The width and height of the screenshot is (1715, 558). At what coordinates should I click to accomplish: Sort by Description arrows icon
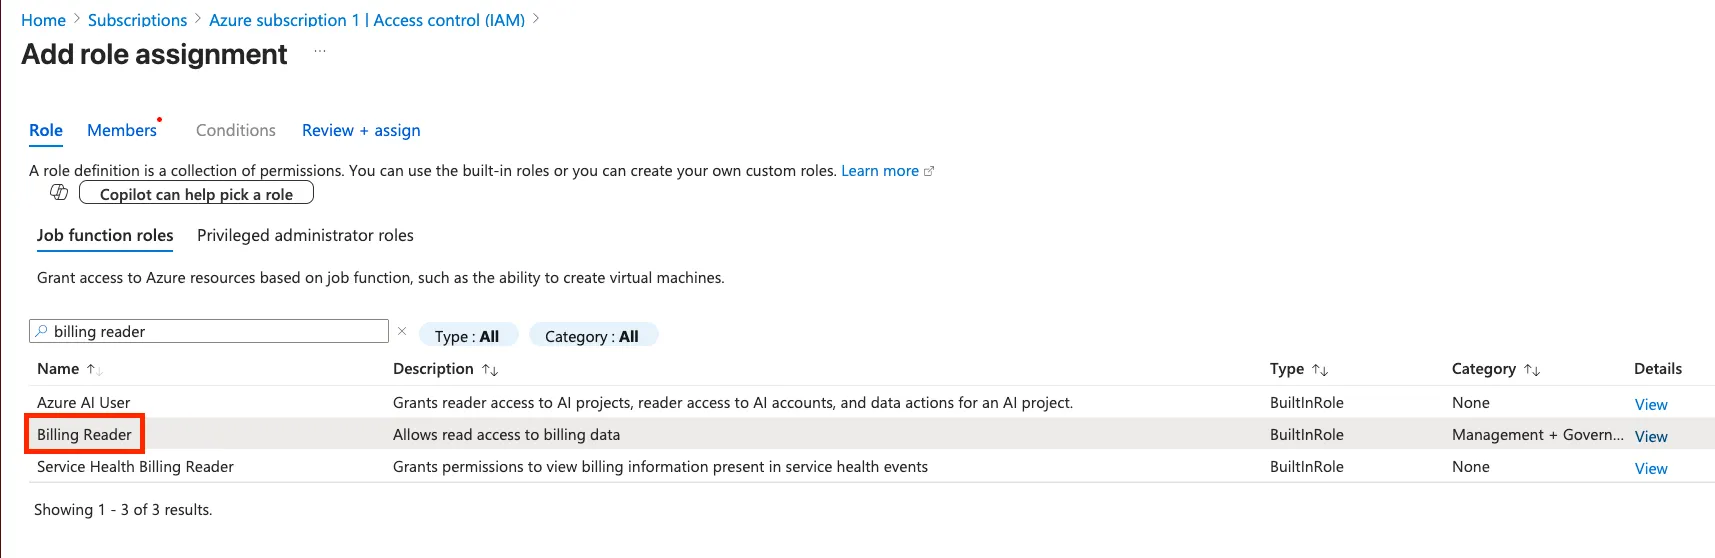click(490, 370)
